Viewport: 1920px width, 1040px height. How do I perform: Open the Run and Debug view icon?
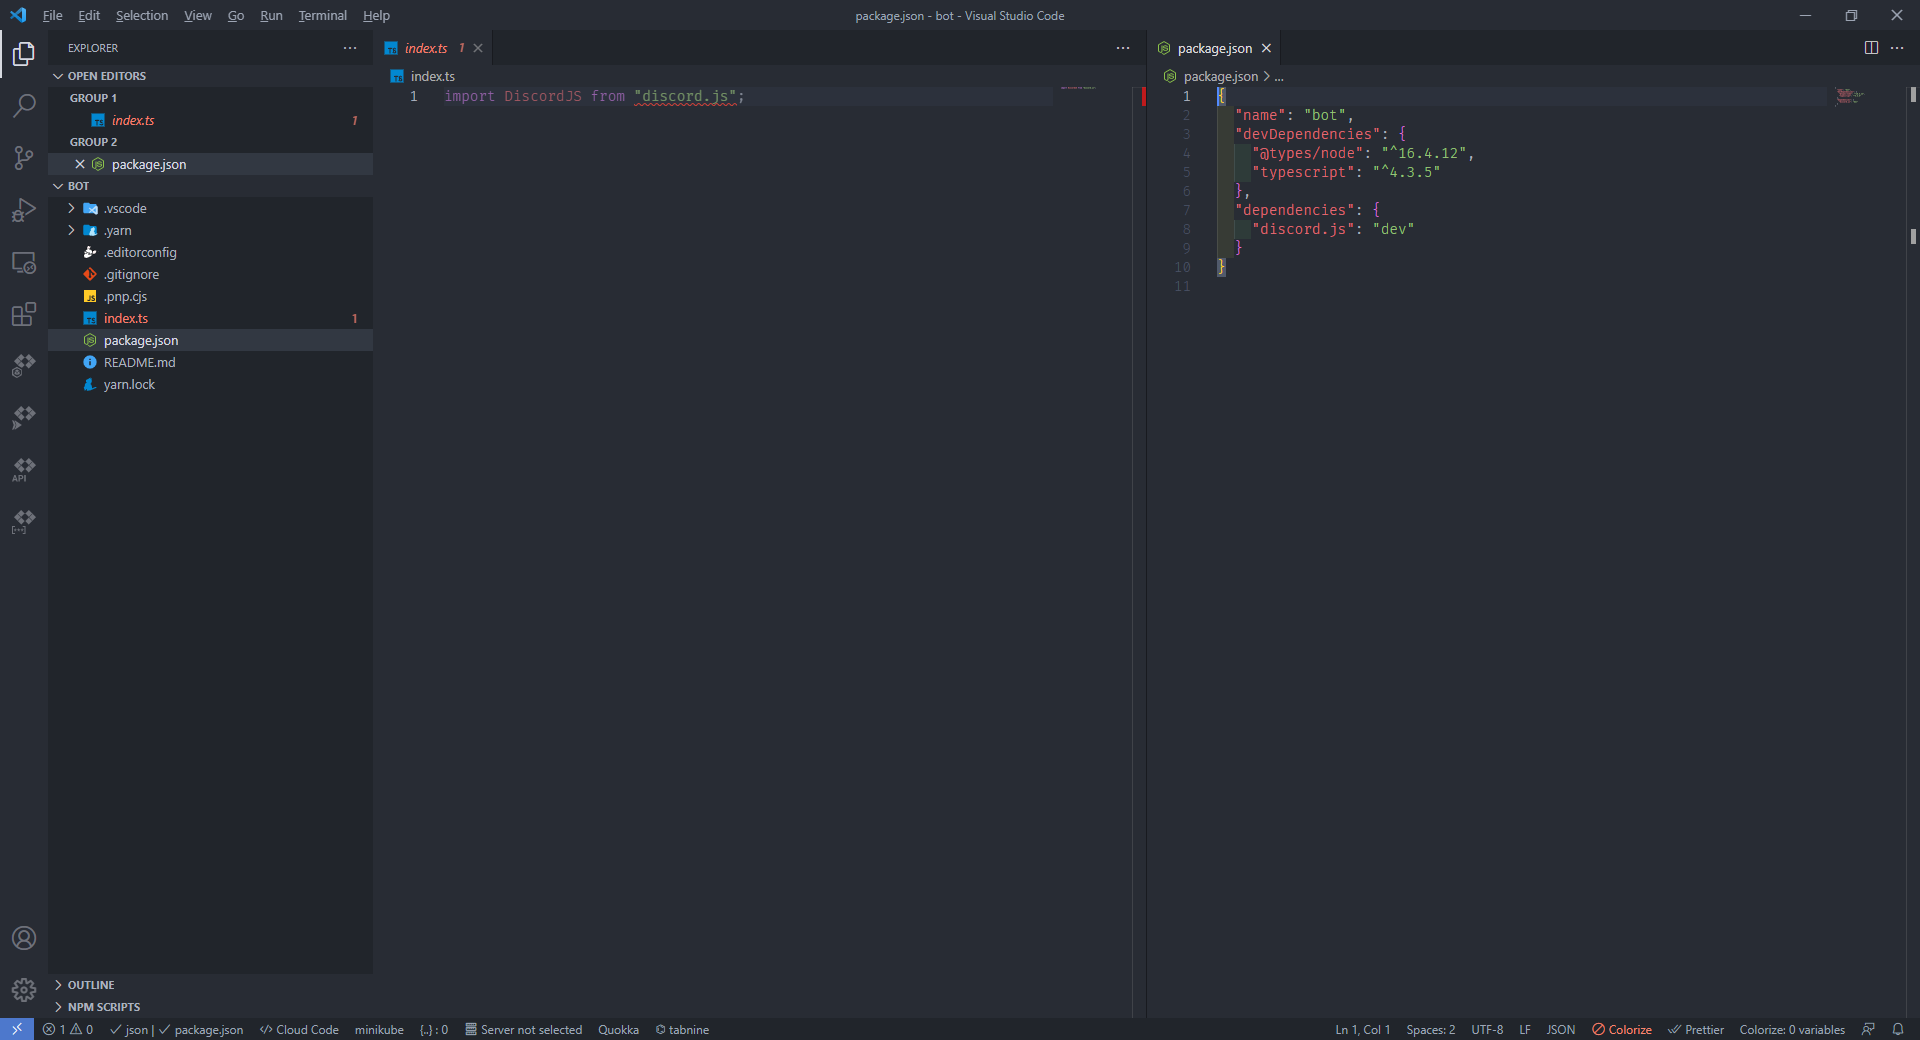click(24, 210)
